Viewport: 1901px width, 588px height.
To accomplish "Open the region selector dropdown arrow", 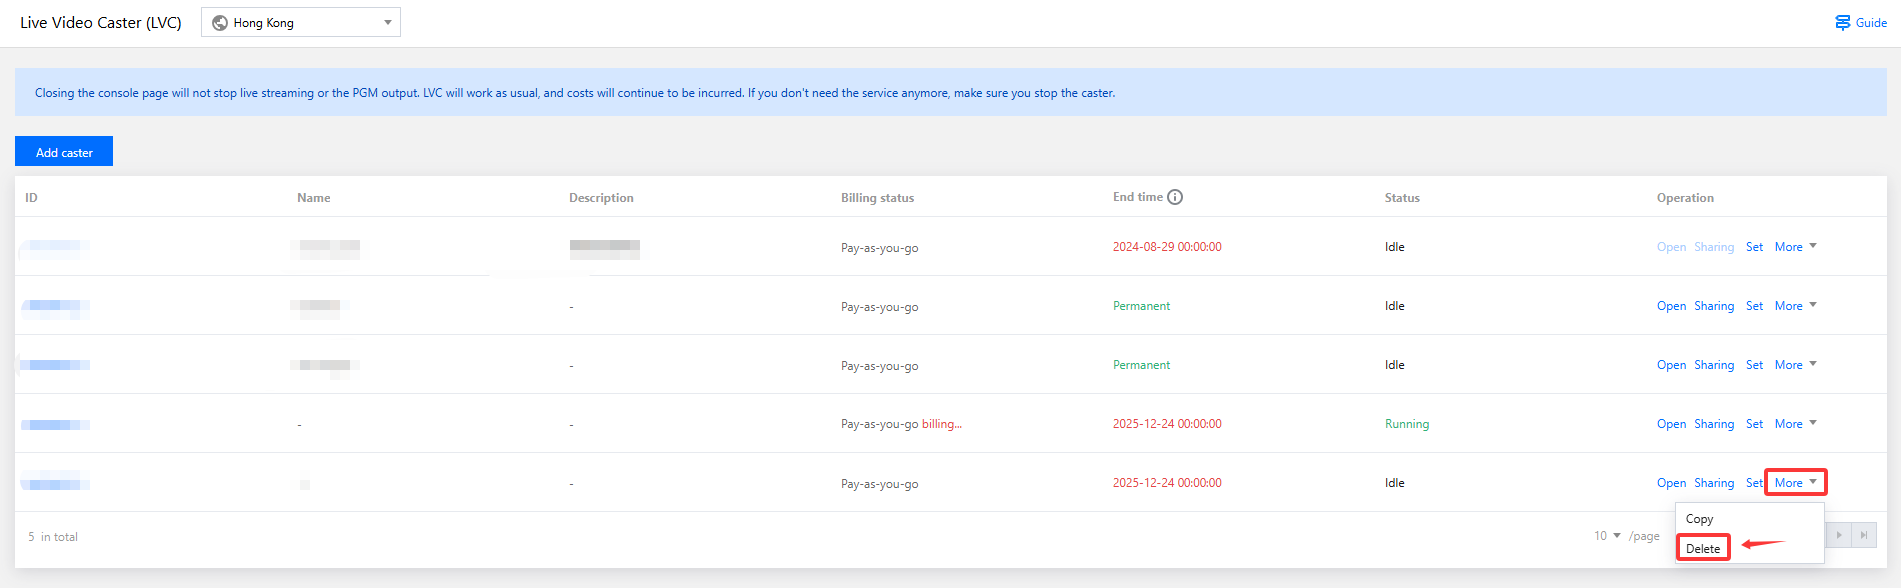I will [388, 23].
